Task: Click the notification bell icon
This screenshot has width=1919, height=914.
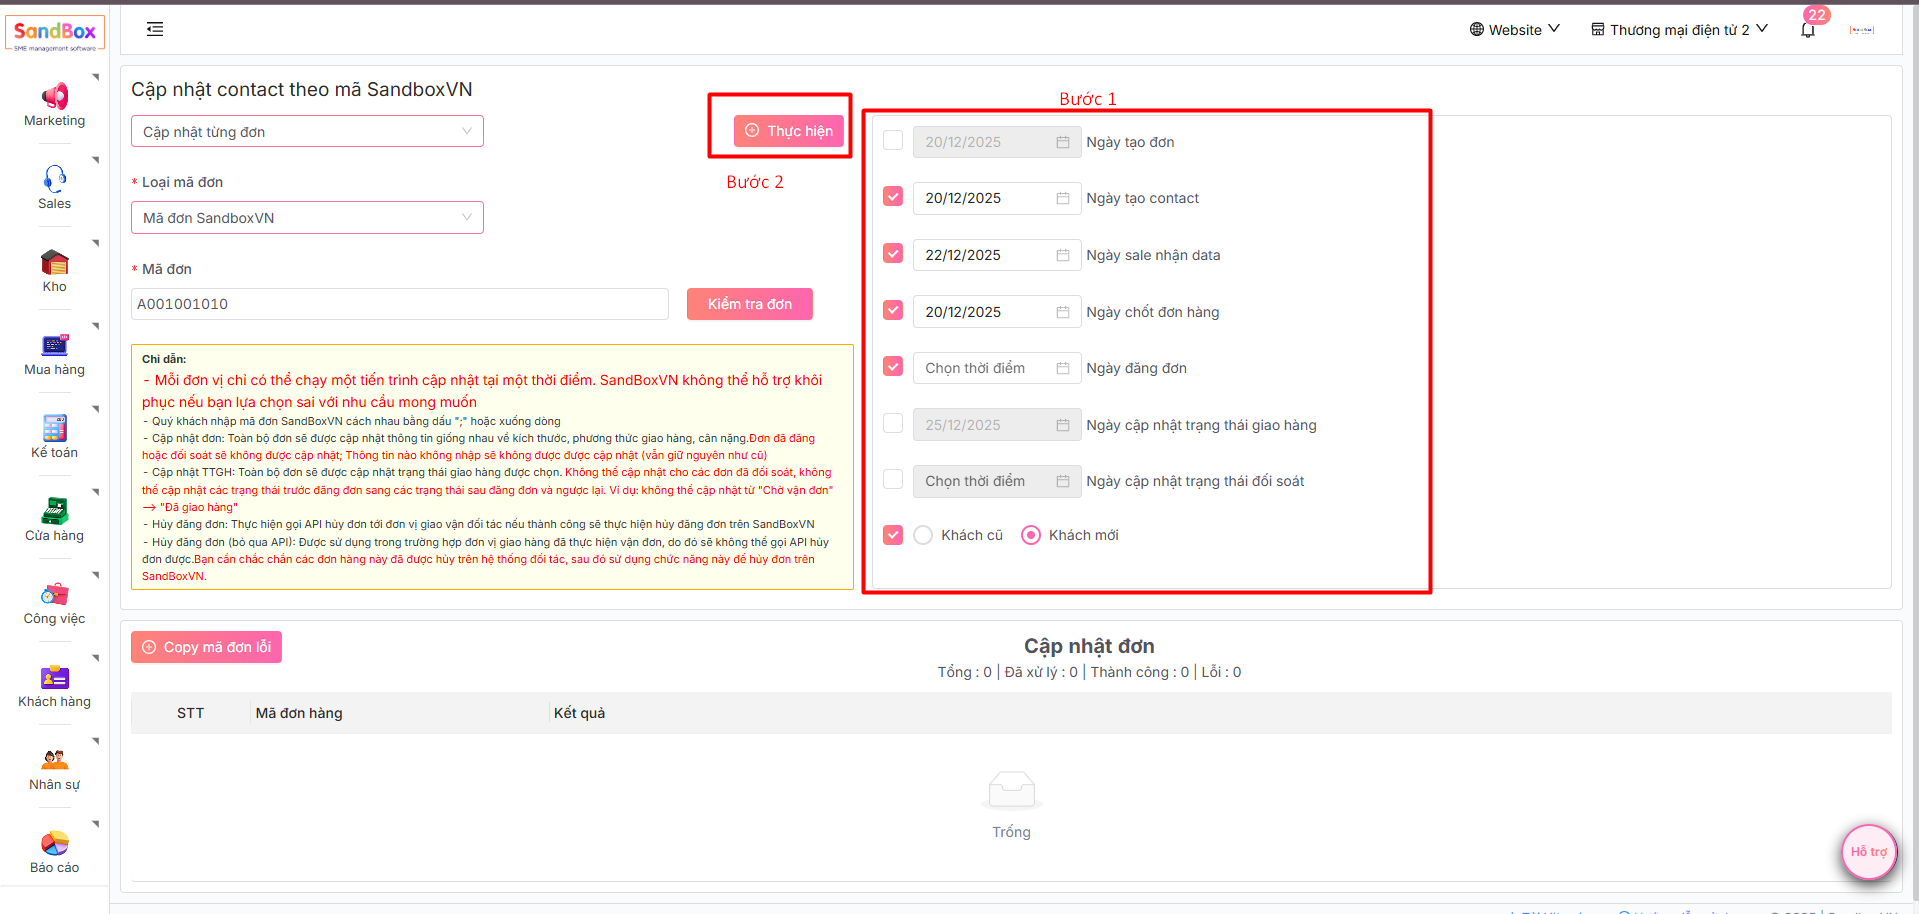Action: [1807, 30]
